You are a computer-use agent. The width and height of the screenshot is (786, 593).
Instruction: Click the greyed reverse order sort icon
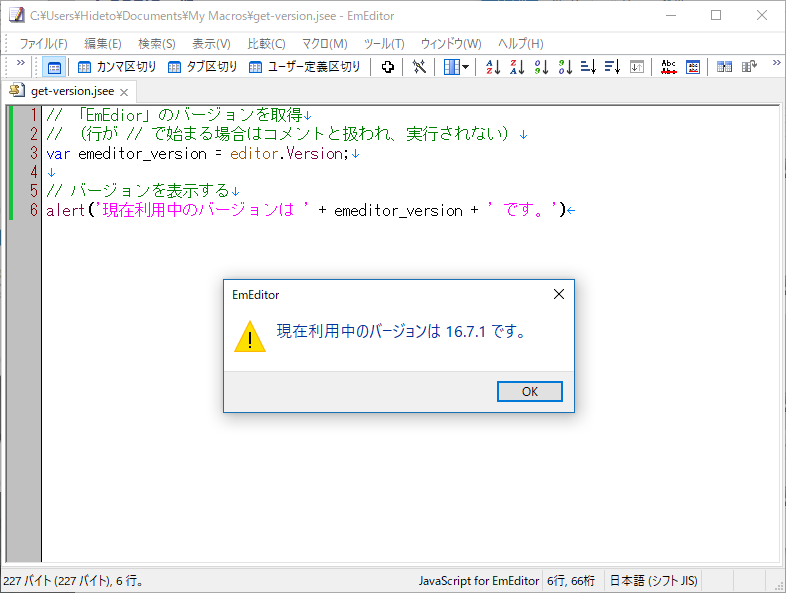(637, 67)
